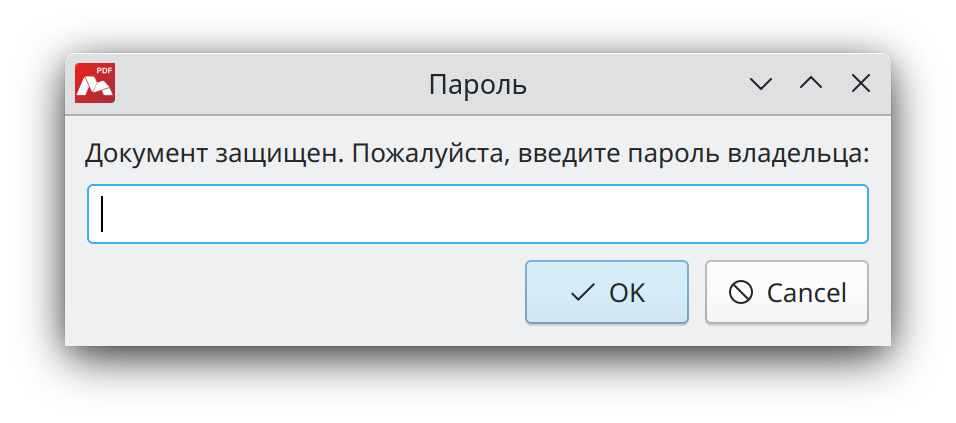This screenshot has width=956, height=423.
Task: Click the "Пароль" window title text
Action: click(477, 85)
